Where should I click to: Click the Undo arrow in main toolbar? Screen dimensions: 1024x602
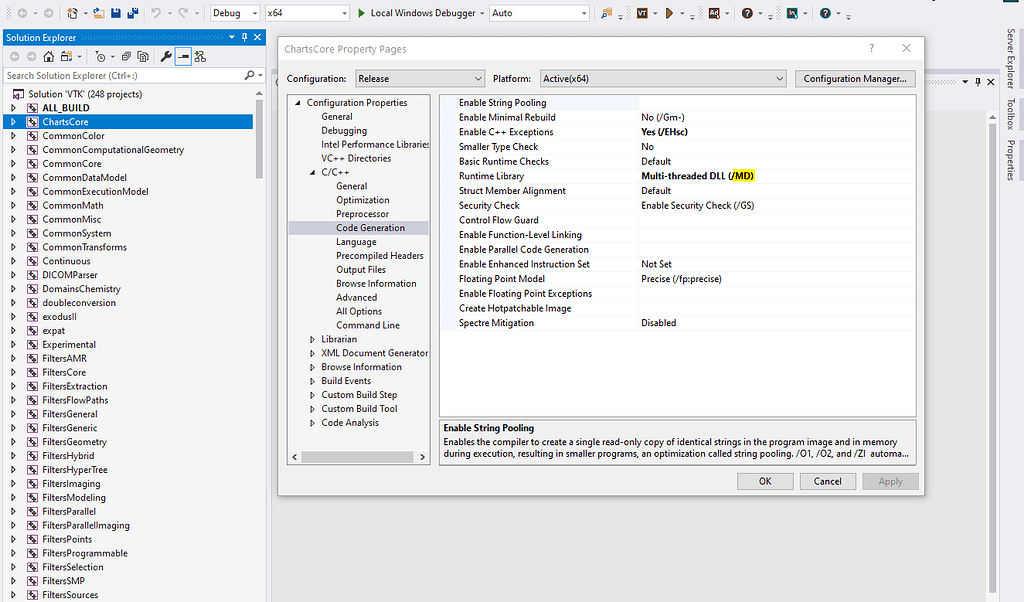pyautogui.click(x=156, y=13)
